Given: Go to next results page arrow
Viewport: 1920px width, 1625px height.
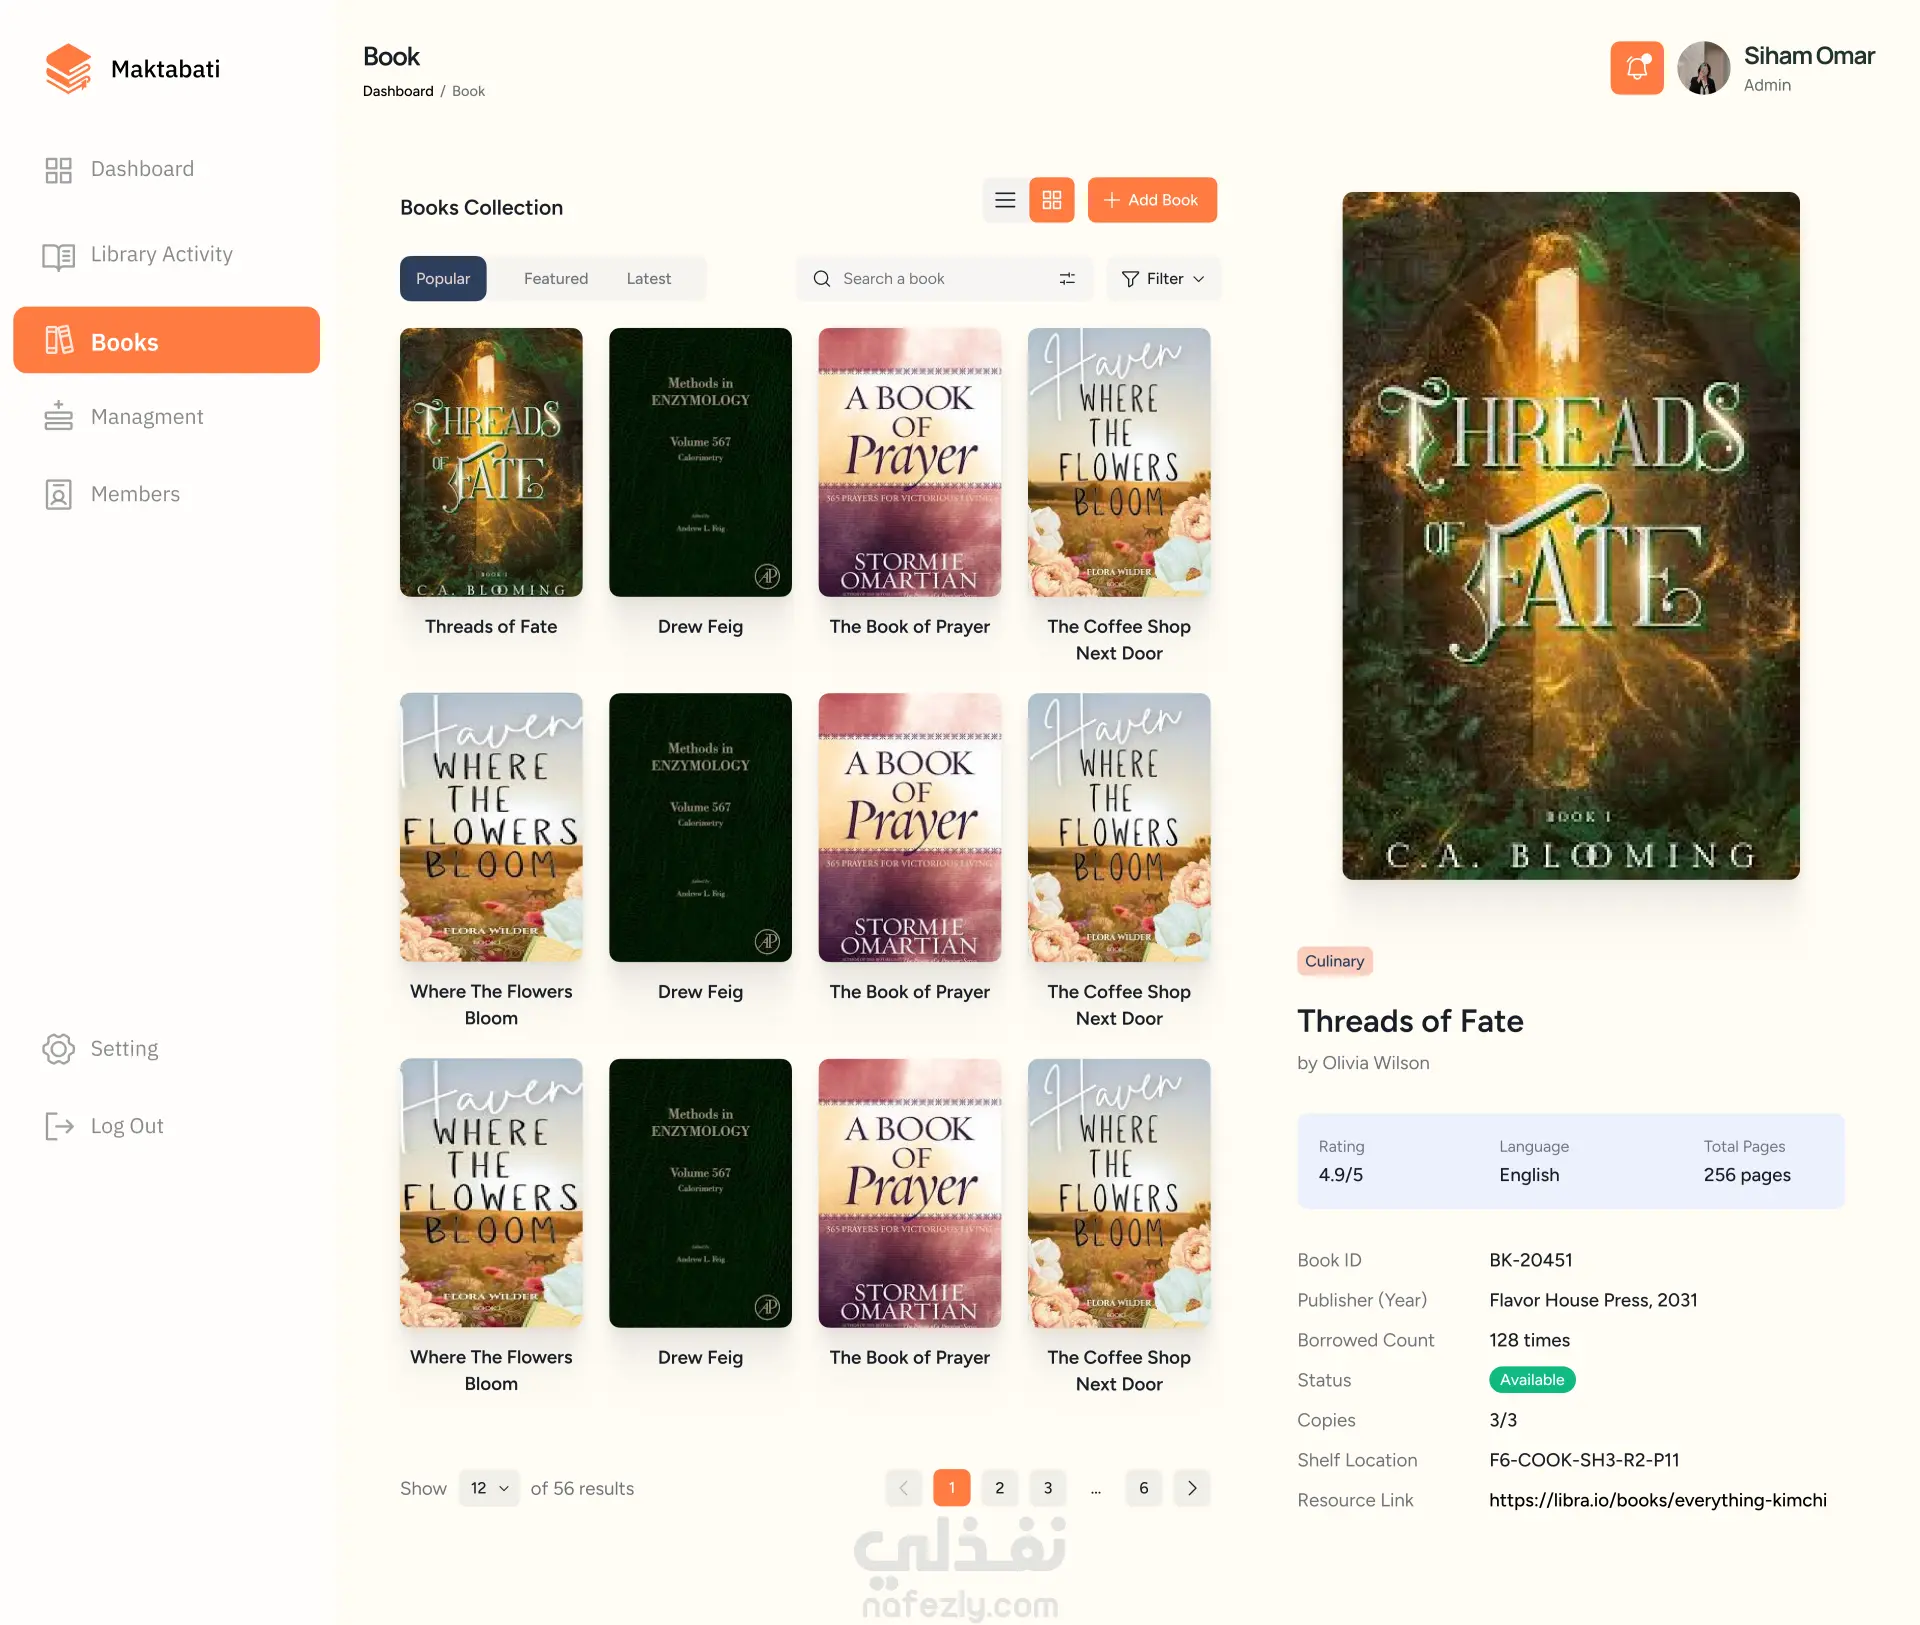Looking at the screenshot, I should point(1192,1488).
